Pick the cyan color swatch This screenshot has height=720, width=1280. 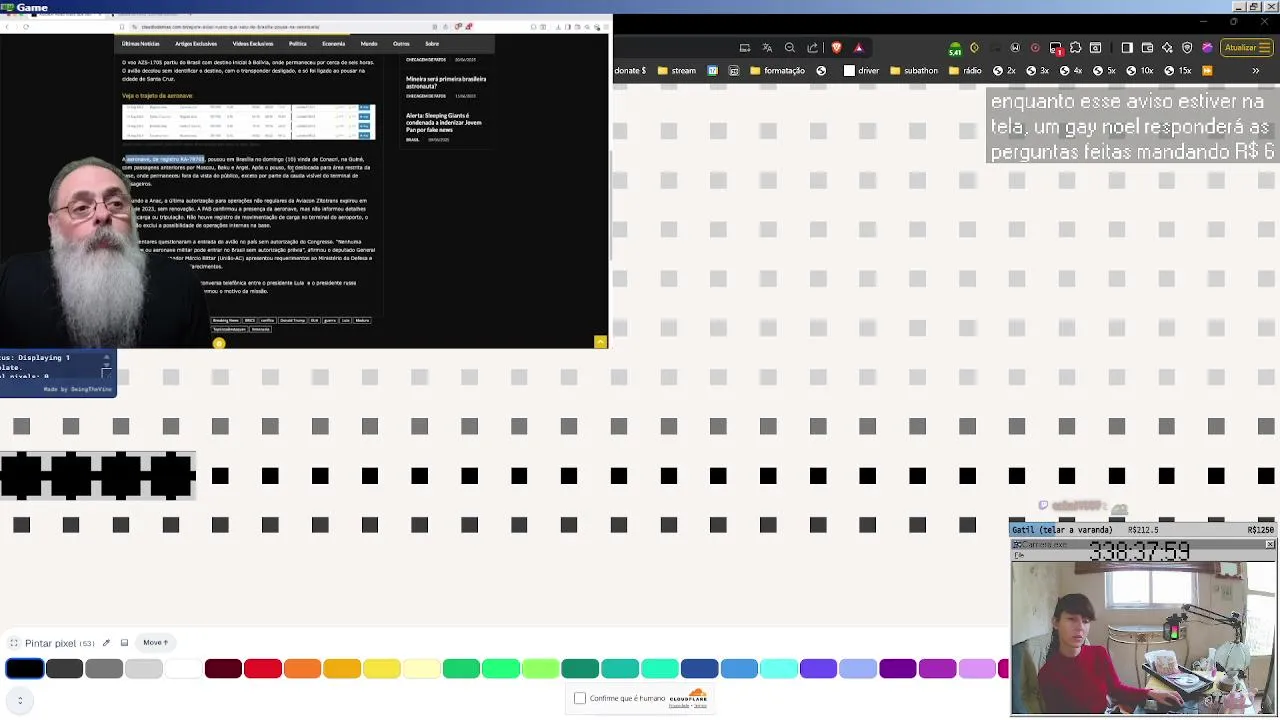click(779, 668)
